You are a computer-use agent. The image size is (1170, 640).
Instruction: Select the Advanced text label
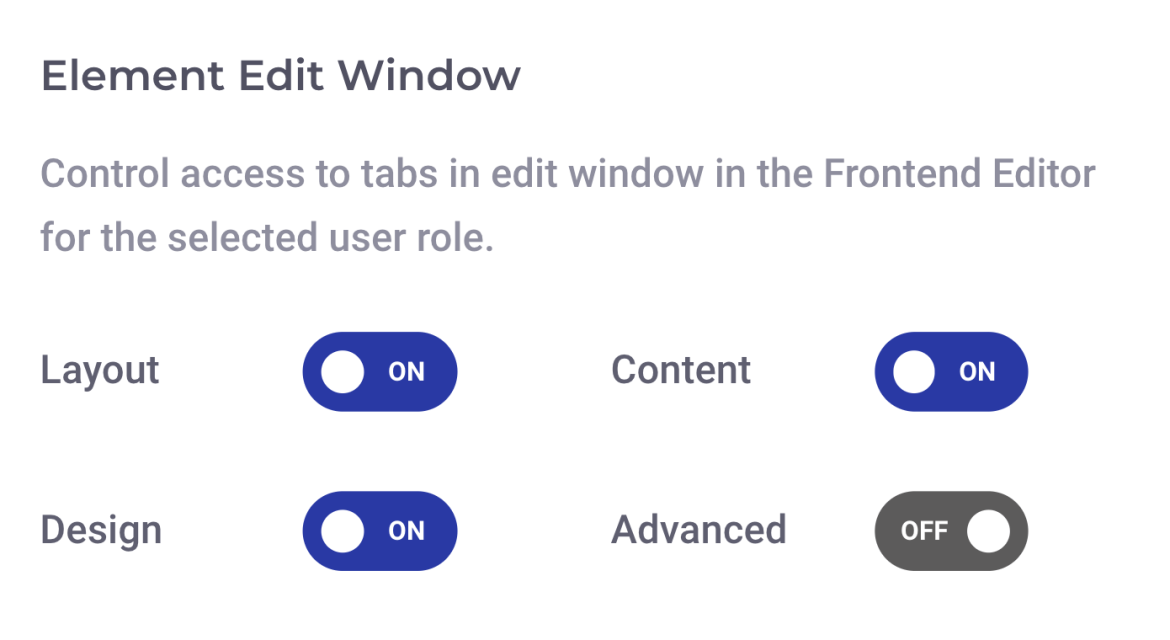(x=698, y=530)
